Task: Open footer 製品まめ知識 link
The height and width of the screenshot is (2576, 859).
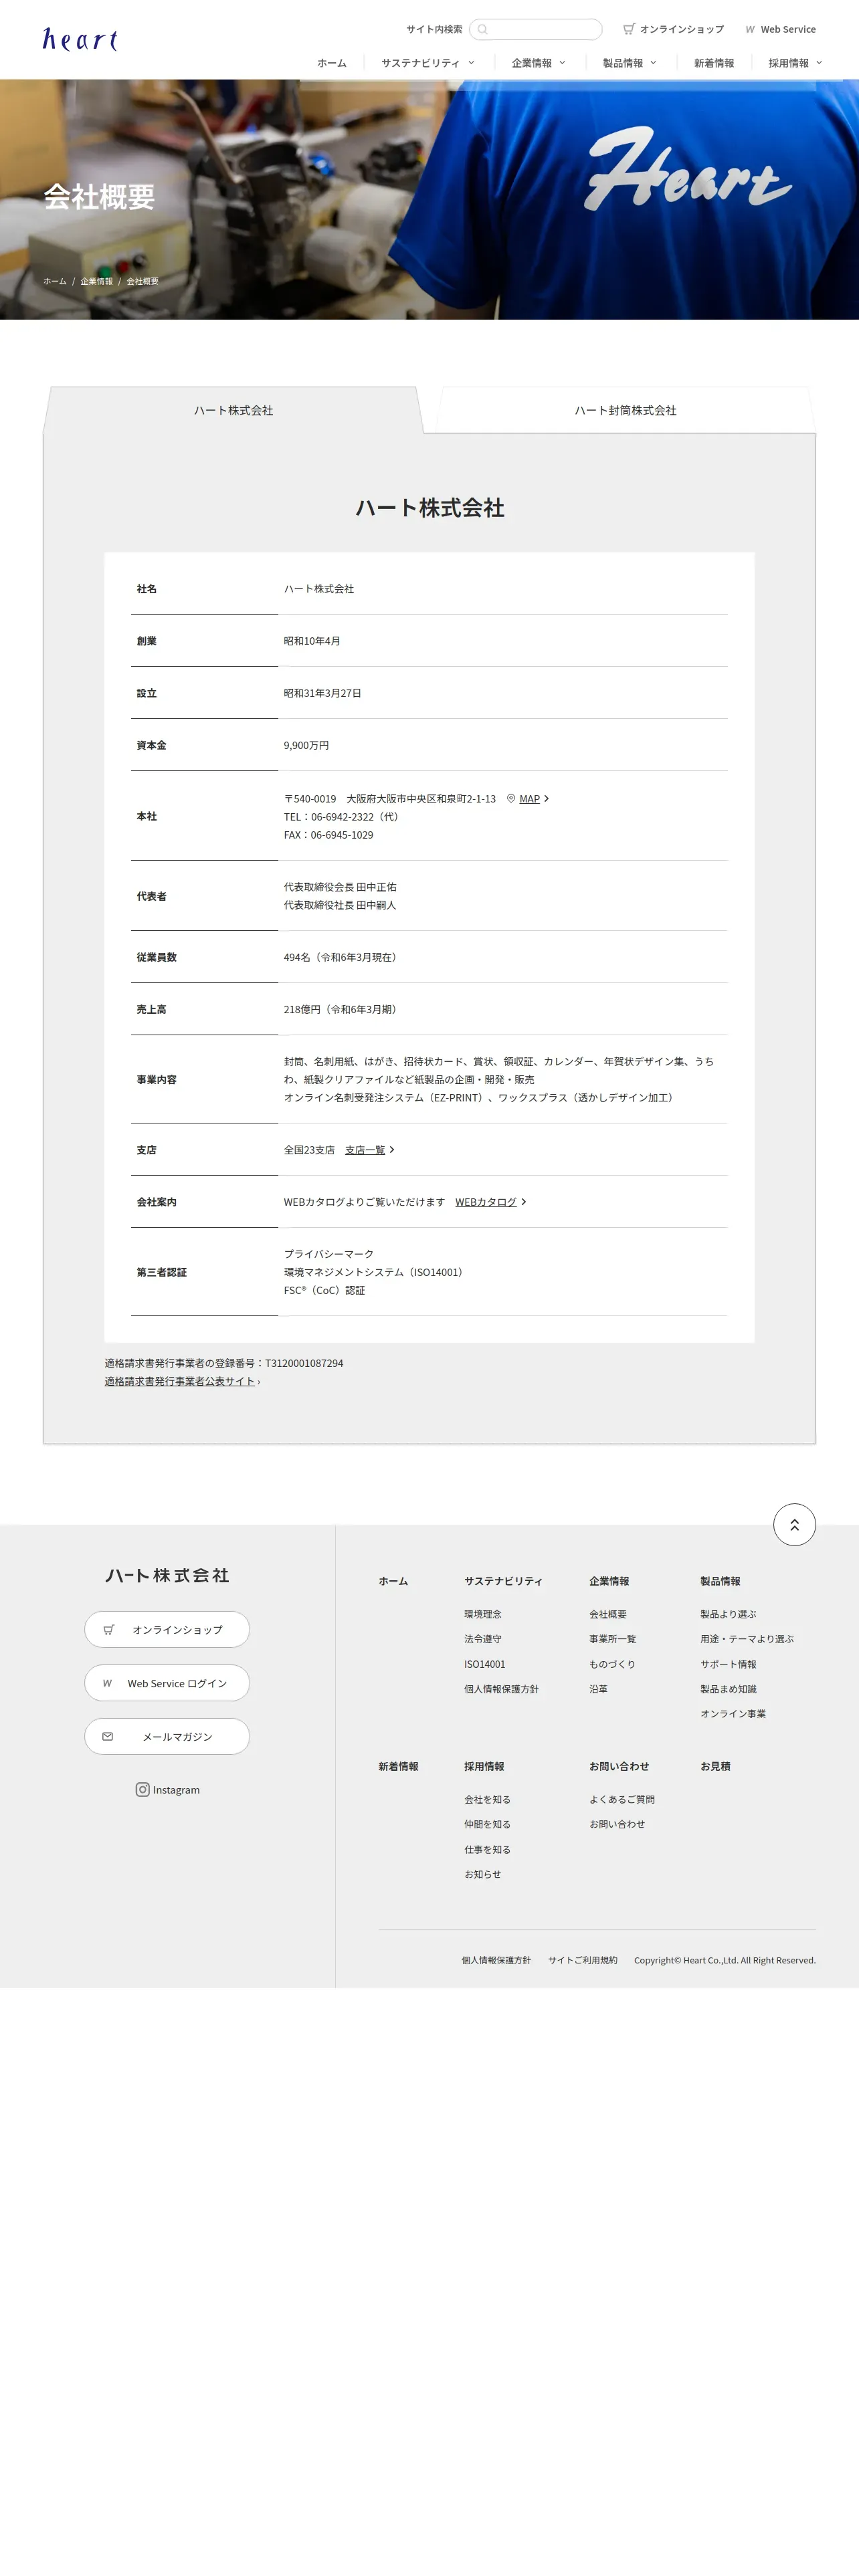Action: coord(728,1689)
